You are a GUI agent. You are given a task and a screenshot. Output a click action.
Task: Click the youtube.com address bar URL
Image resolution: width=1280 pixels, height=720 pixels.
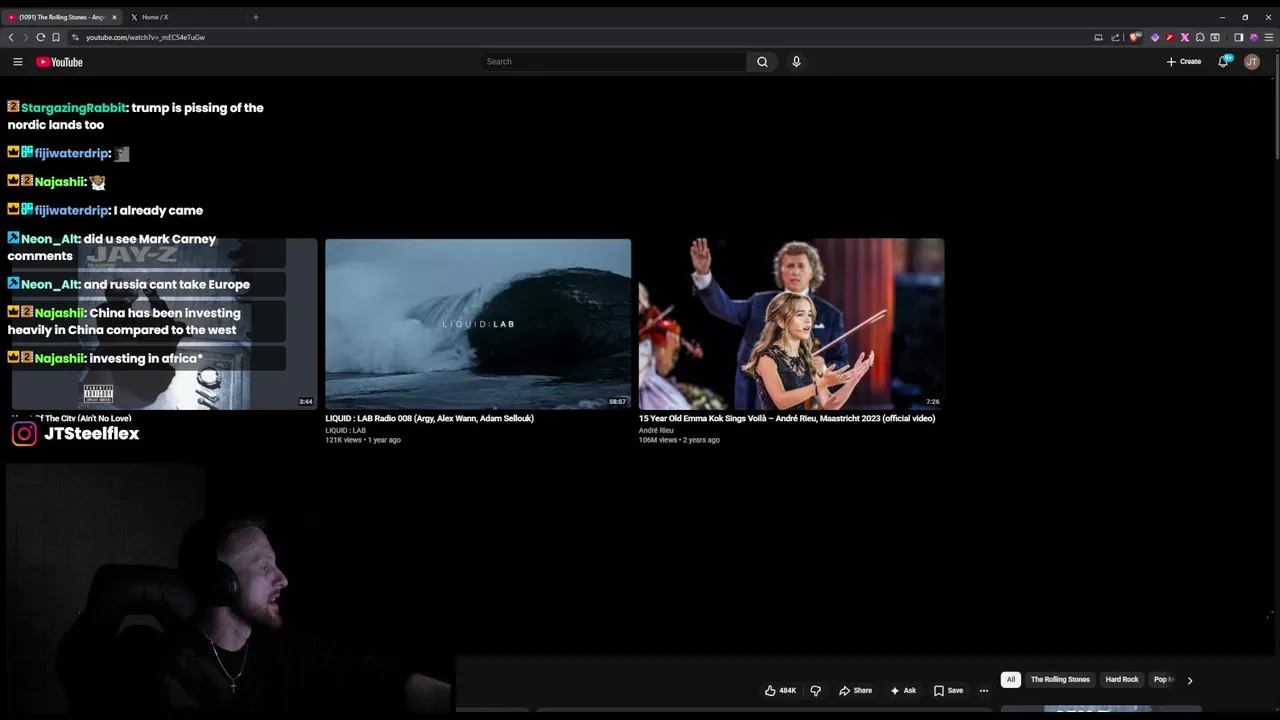pyautogui.click(x=145, y=37)
